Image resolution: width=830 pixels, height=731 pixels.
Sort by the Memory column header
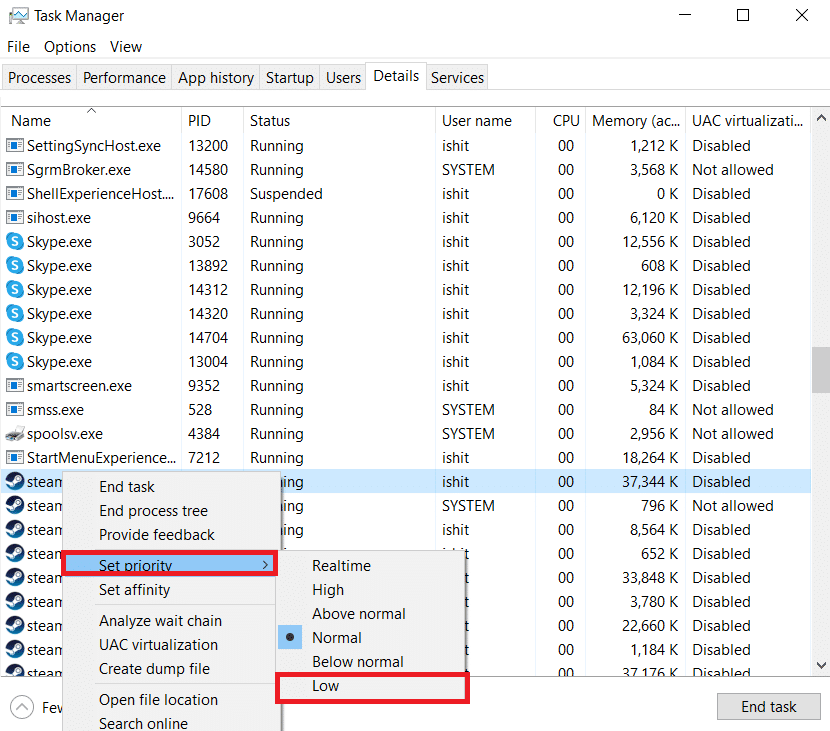[635, 121]
